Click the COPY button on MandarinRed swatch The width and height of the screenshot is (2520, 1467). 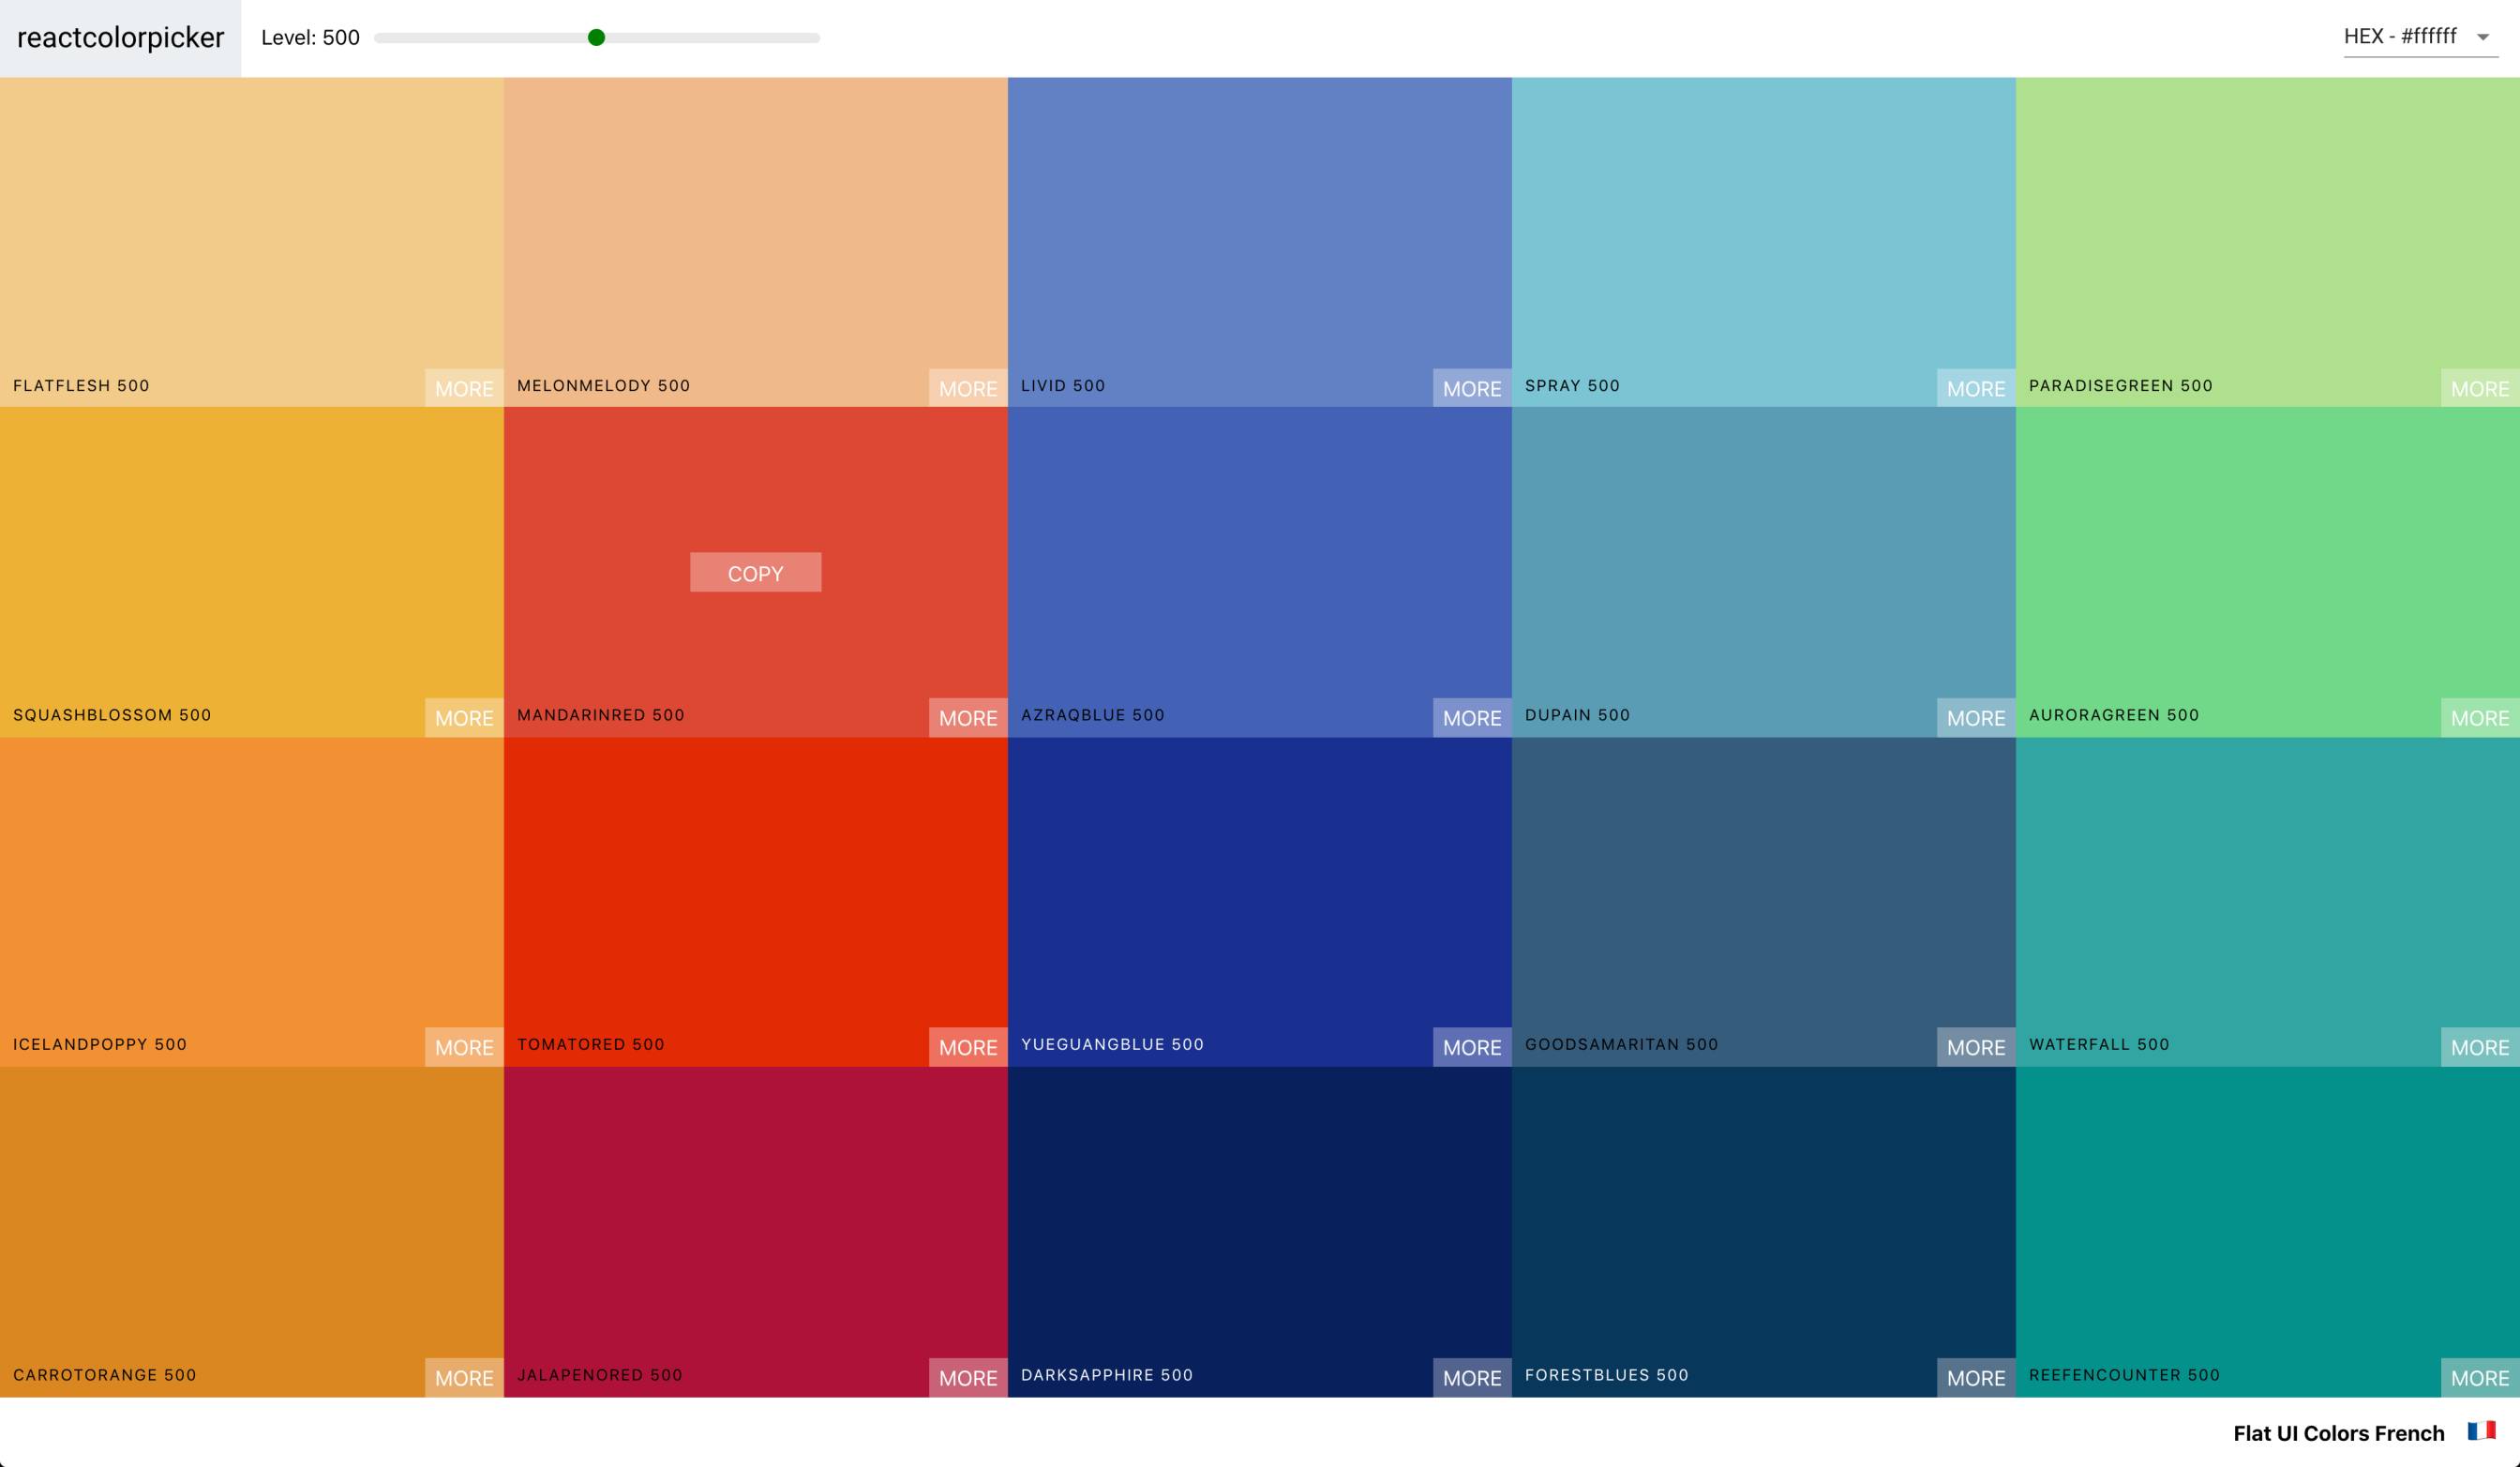click(x=755, y=572)
